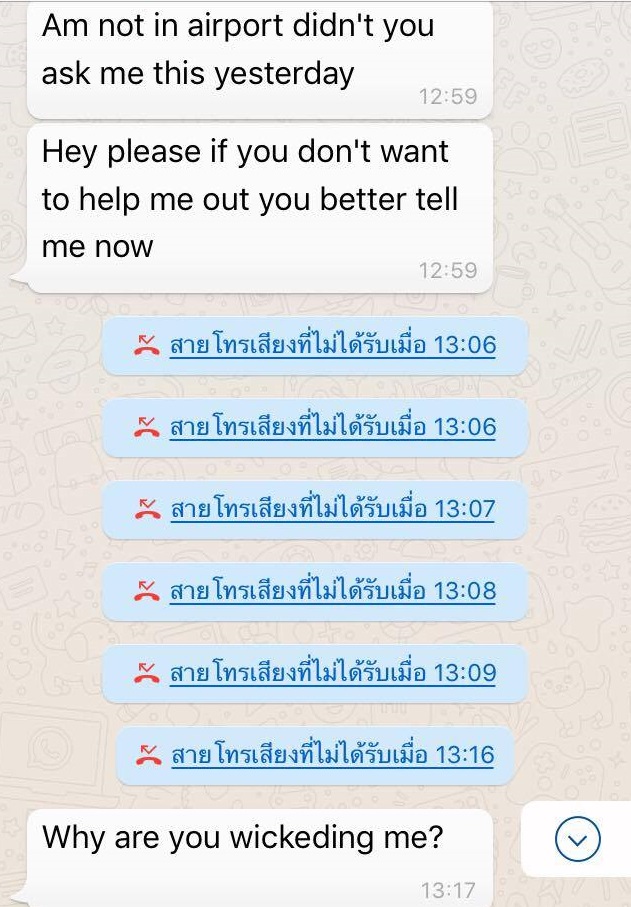This screenshot has height=907, width=631.
Task: Click the 13:16 missed call icon
Action: (x=149, y=755)
